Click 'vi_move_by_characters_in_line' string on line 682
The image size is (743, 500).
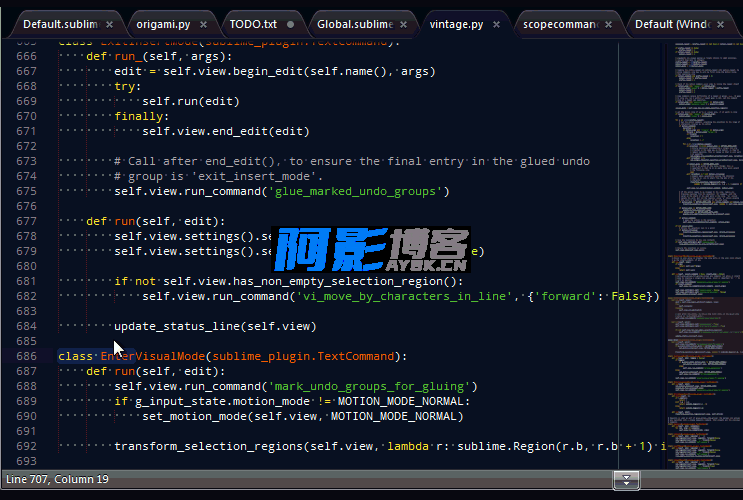coord(404,296)
